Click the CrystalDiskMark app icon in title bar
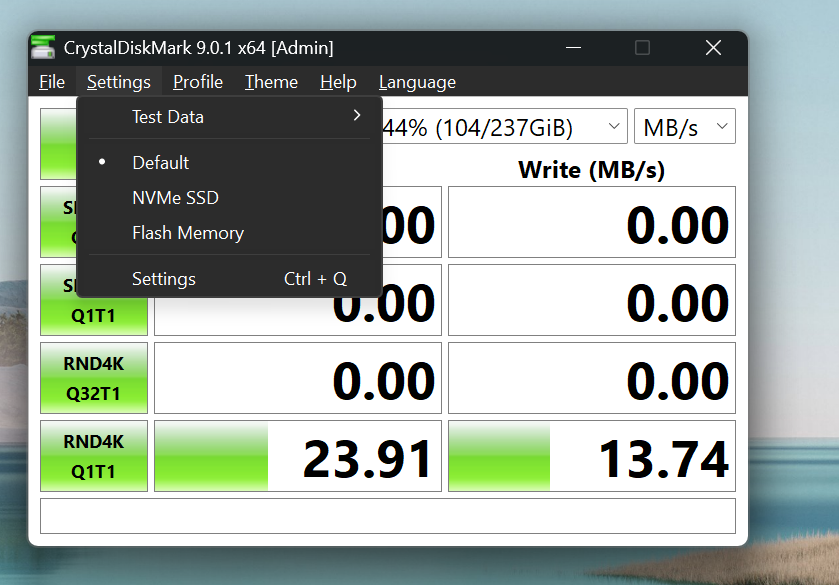839x585 pixels. [43, 47]
